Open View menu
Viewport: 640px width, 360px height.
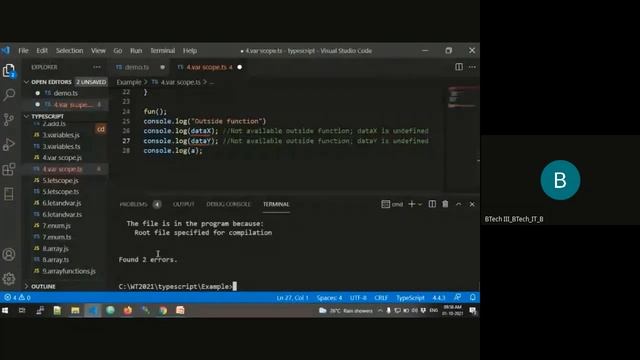pyautogui.click(x=98, y=51)
